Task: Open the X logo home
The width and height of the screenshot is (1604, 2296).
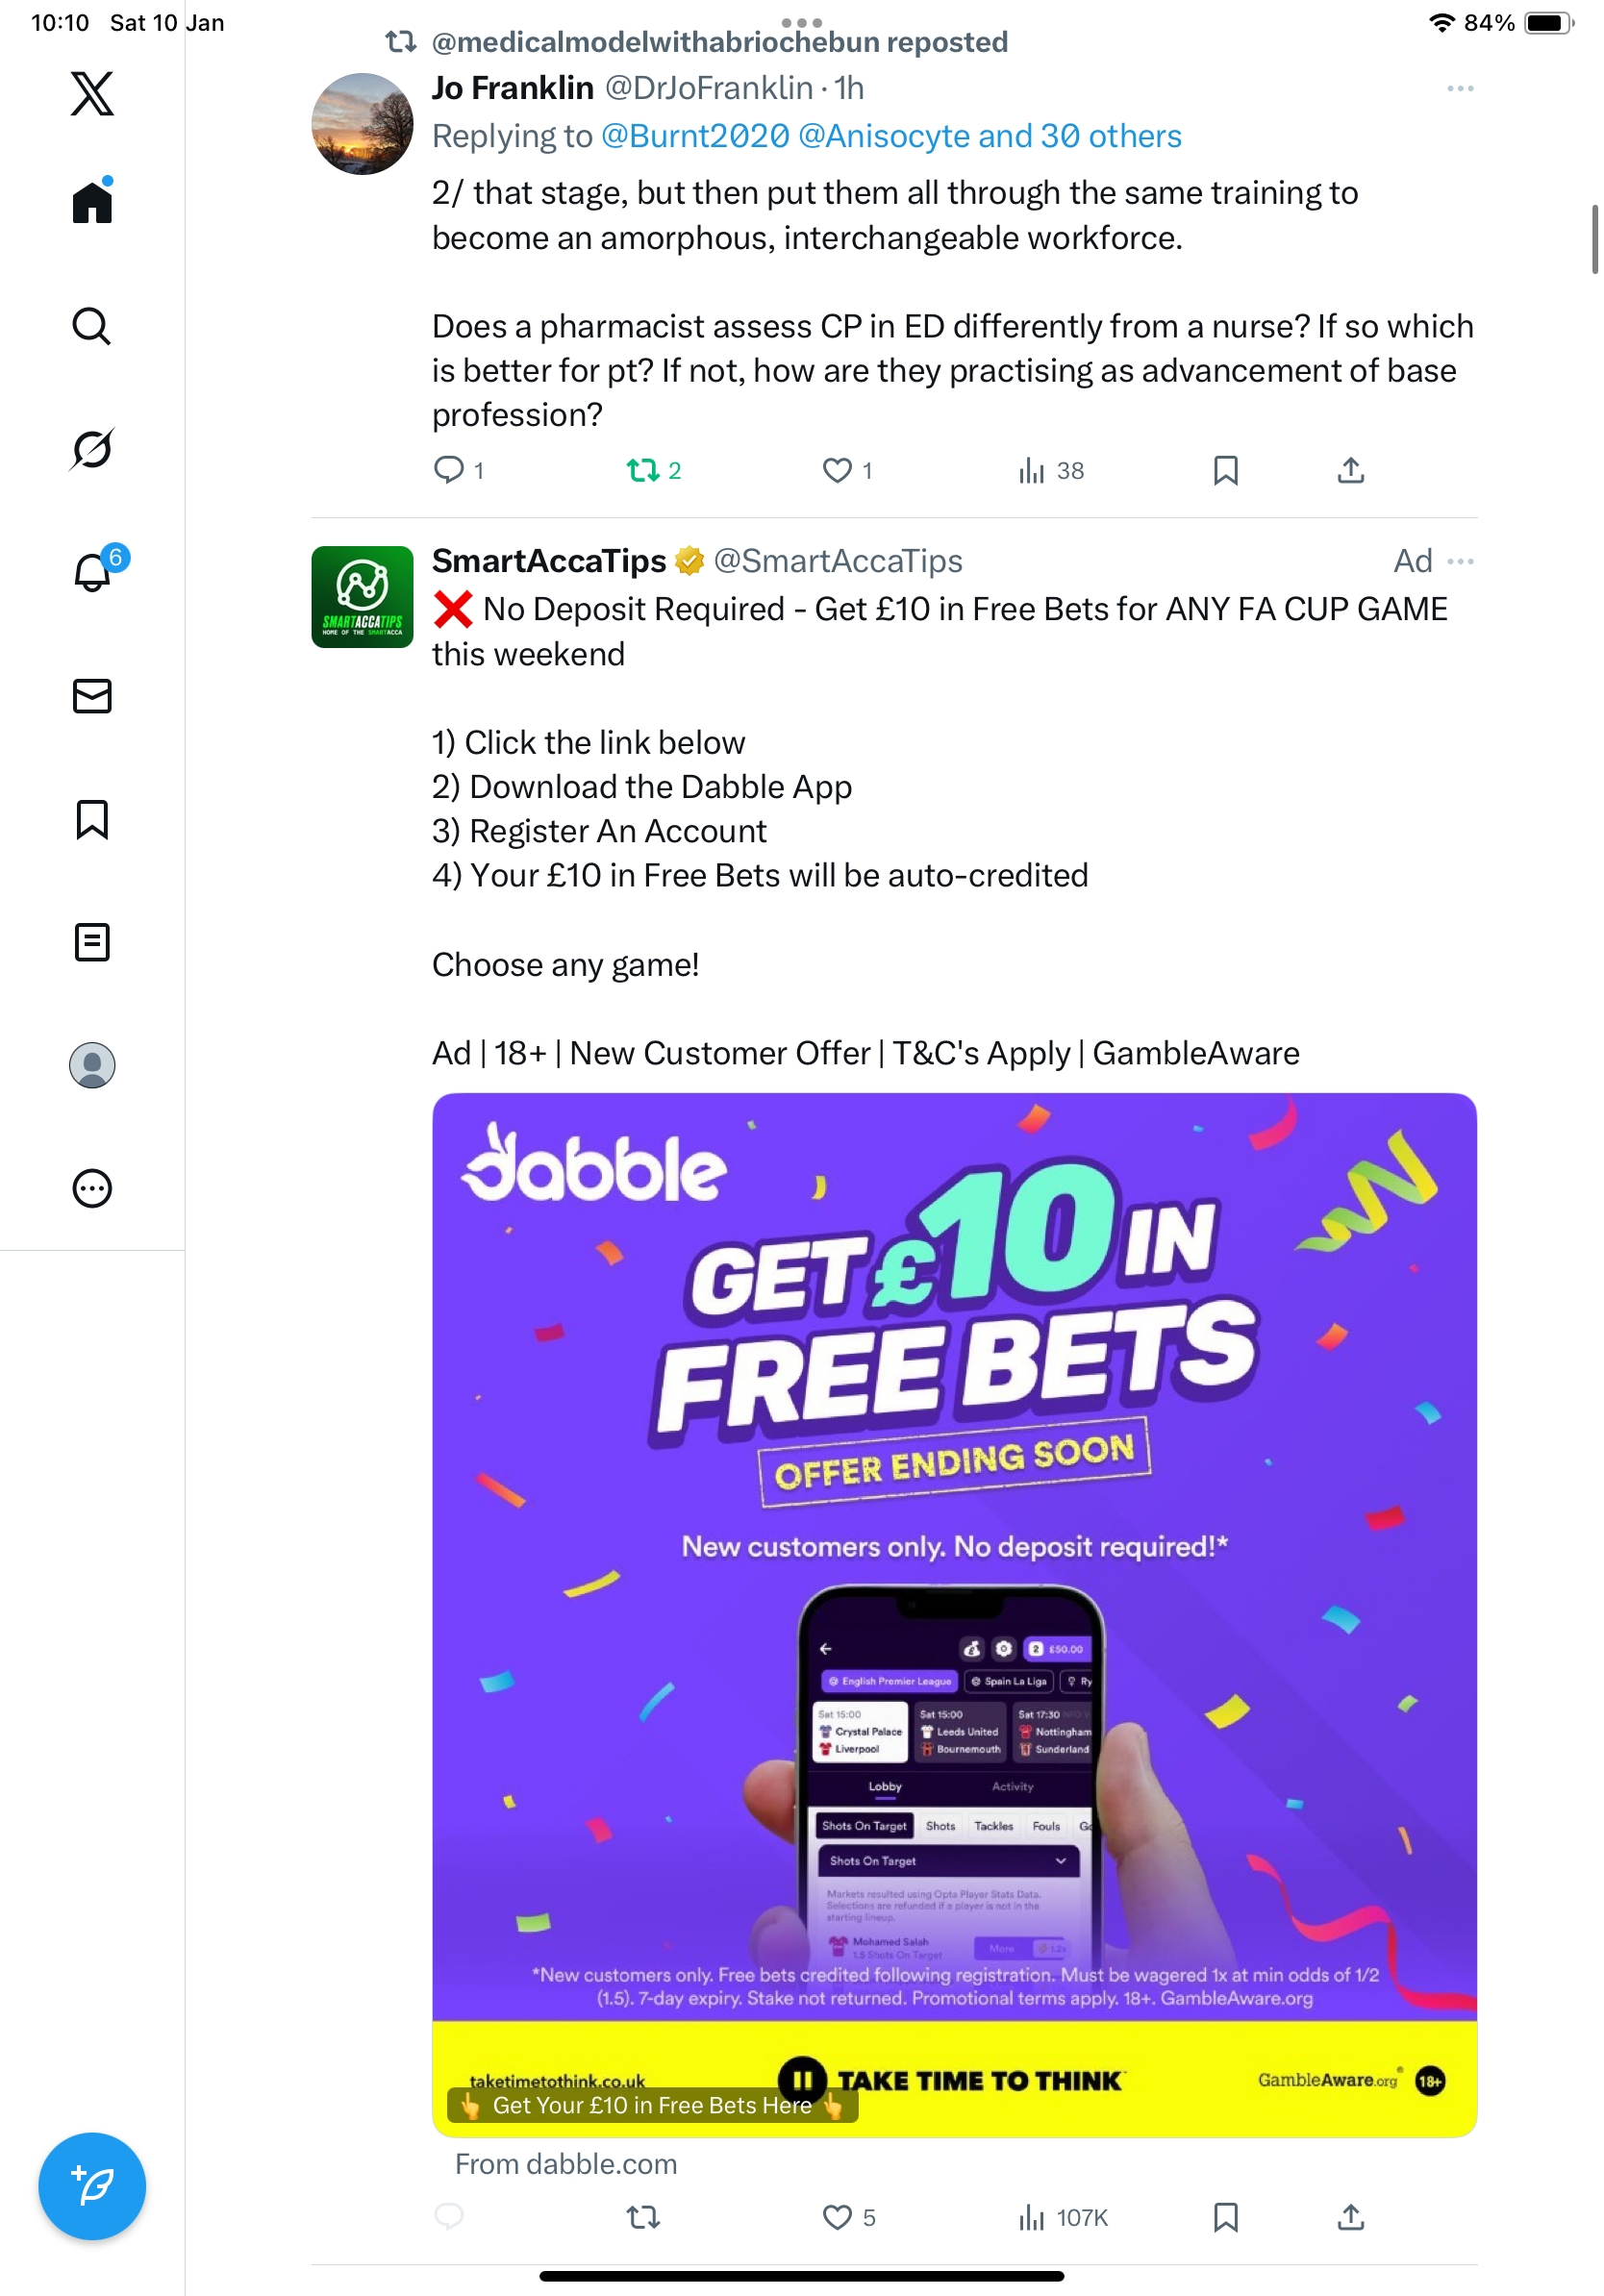Action: pos(92,94)
